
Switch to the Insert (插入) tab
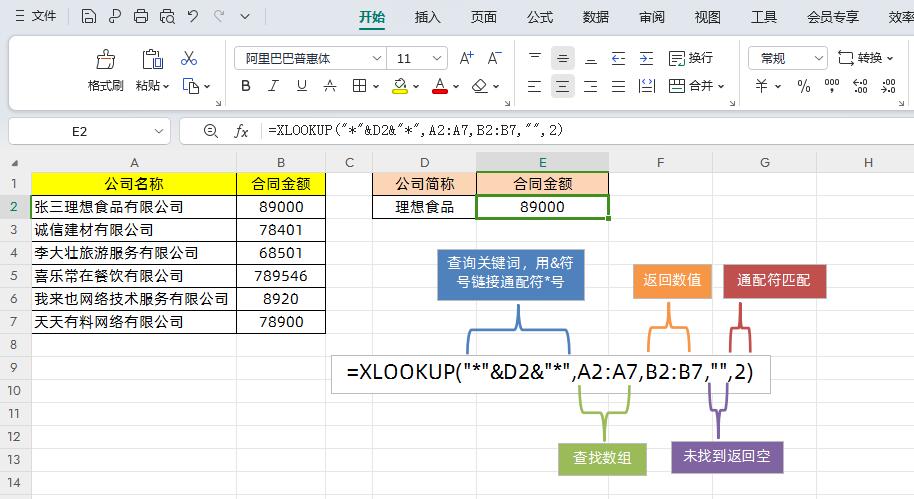click(427, 17)
